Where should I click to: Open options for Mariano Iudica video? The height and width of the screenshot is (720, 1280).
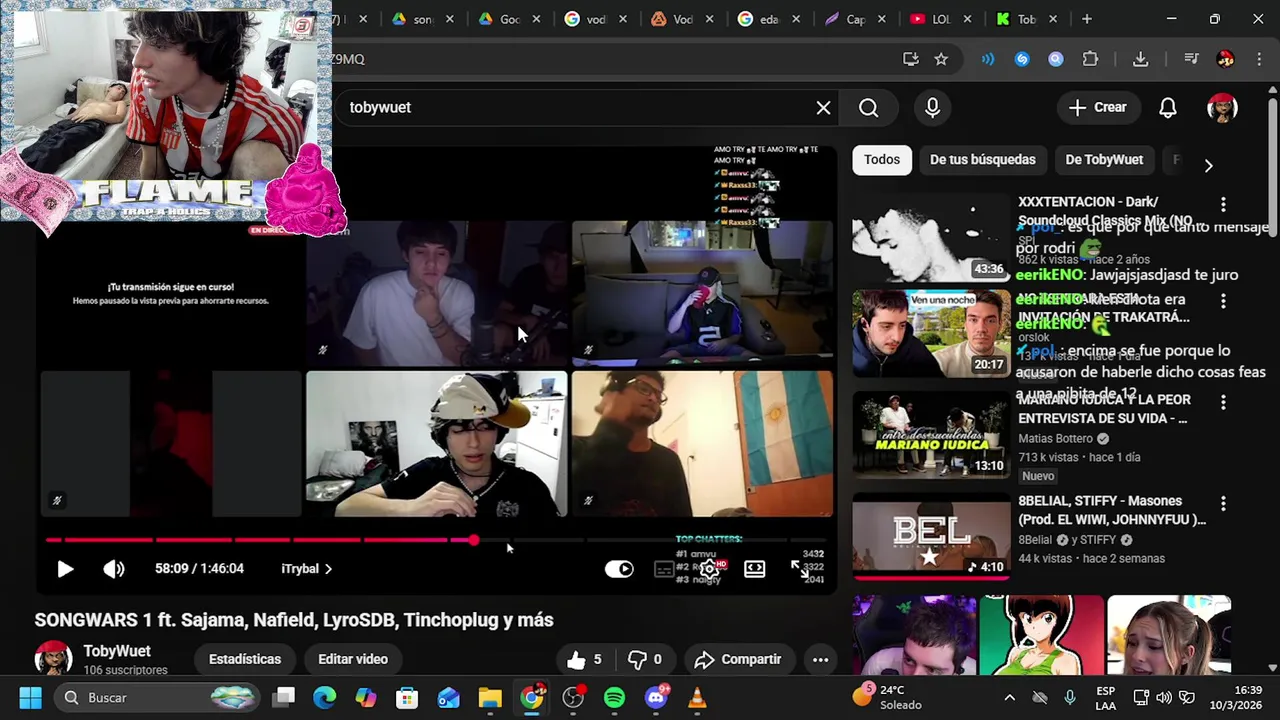coord(1223,402)
